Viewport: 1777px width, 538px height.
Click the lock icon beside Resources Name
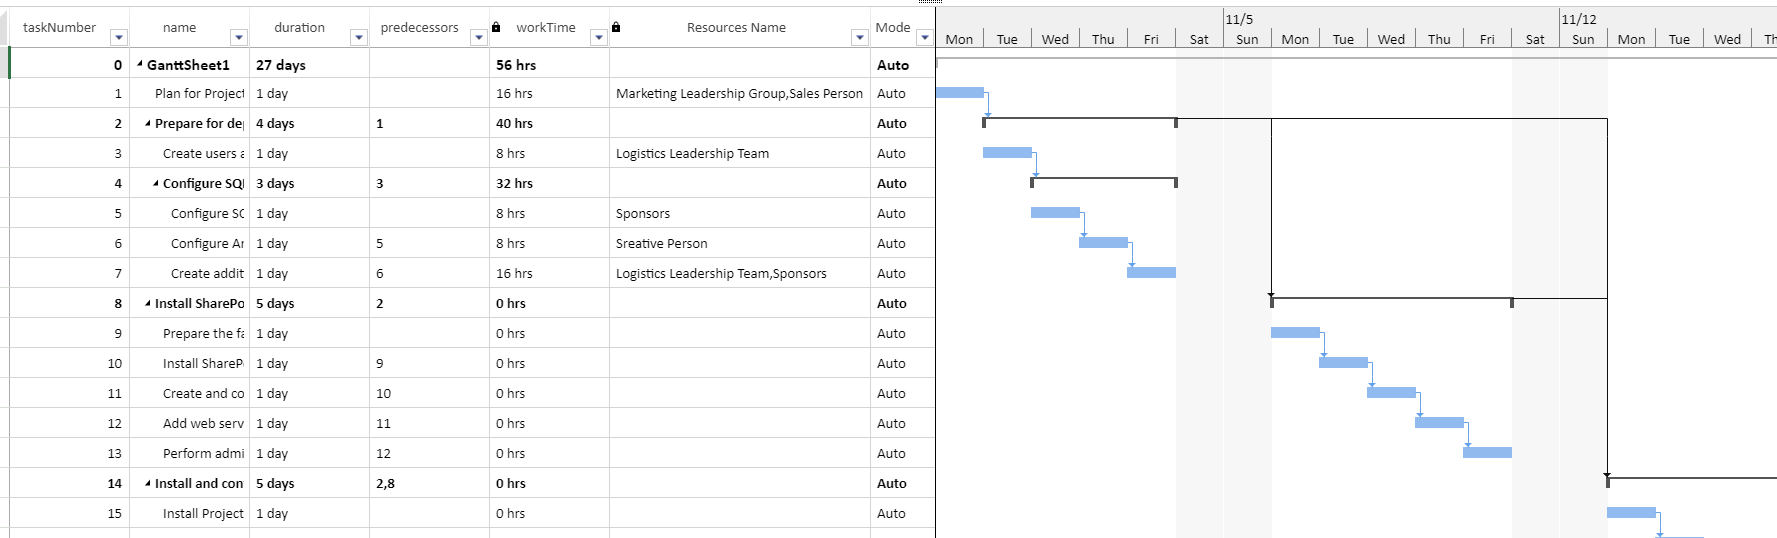(x=616, y=27)
